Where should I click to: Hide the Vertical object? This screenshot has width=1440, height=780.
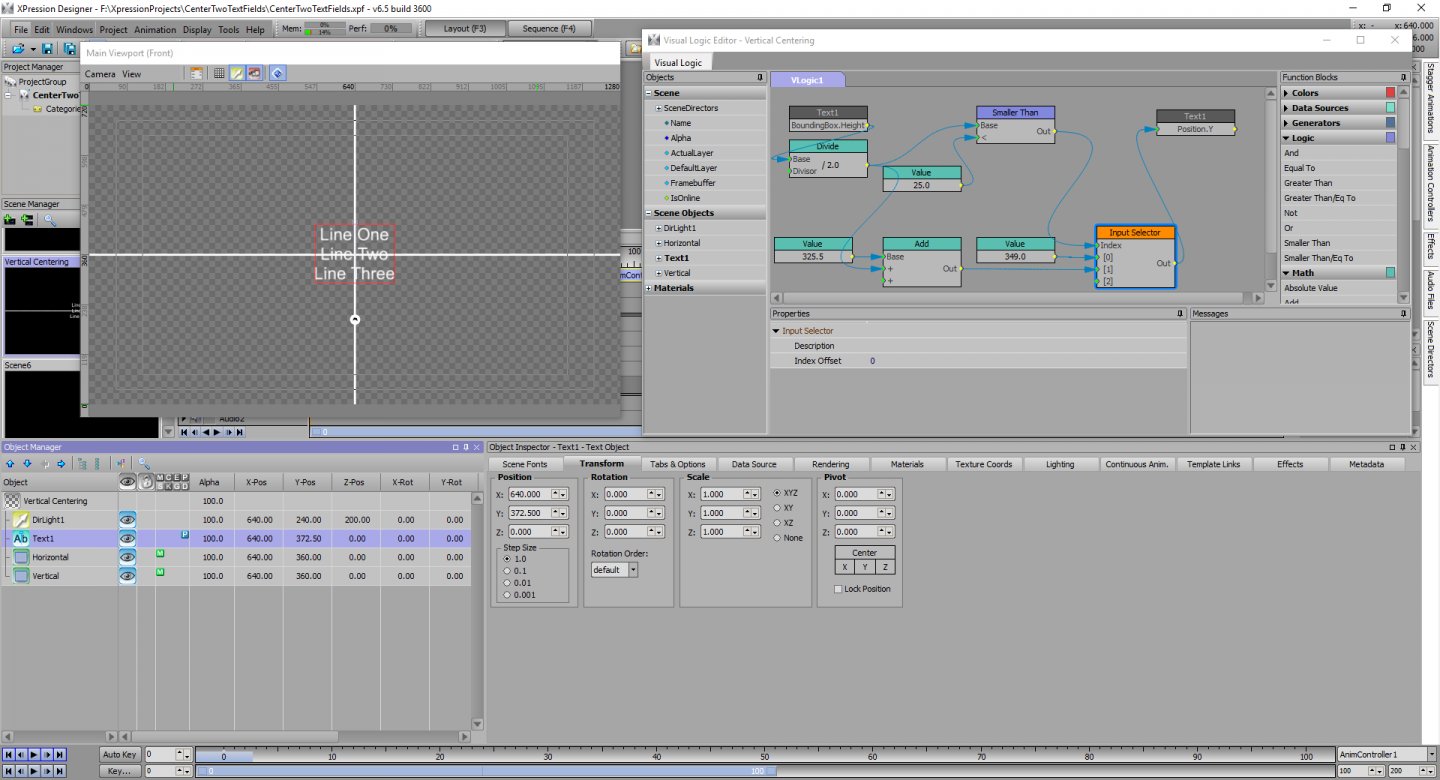[x=127, y=576]
